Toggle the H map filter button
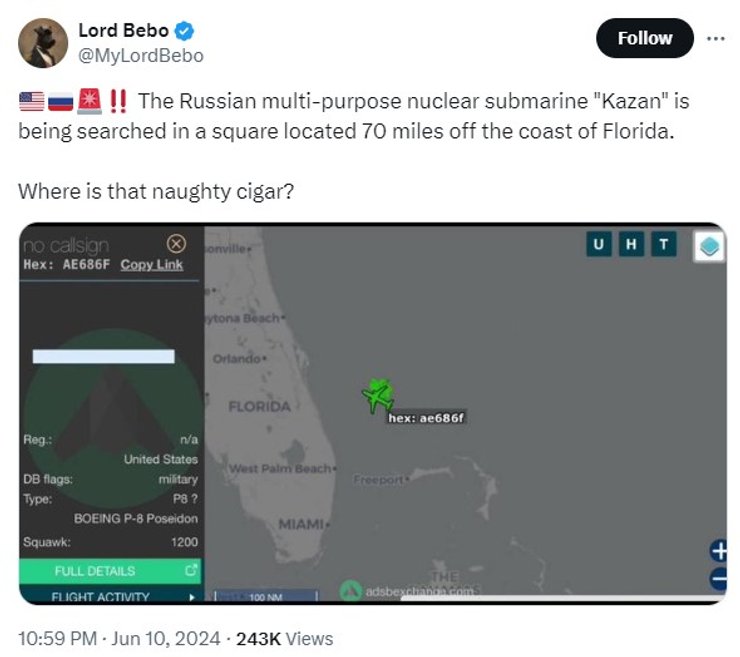 click(x=630, y=245)
